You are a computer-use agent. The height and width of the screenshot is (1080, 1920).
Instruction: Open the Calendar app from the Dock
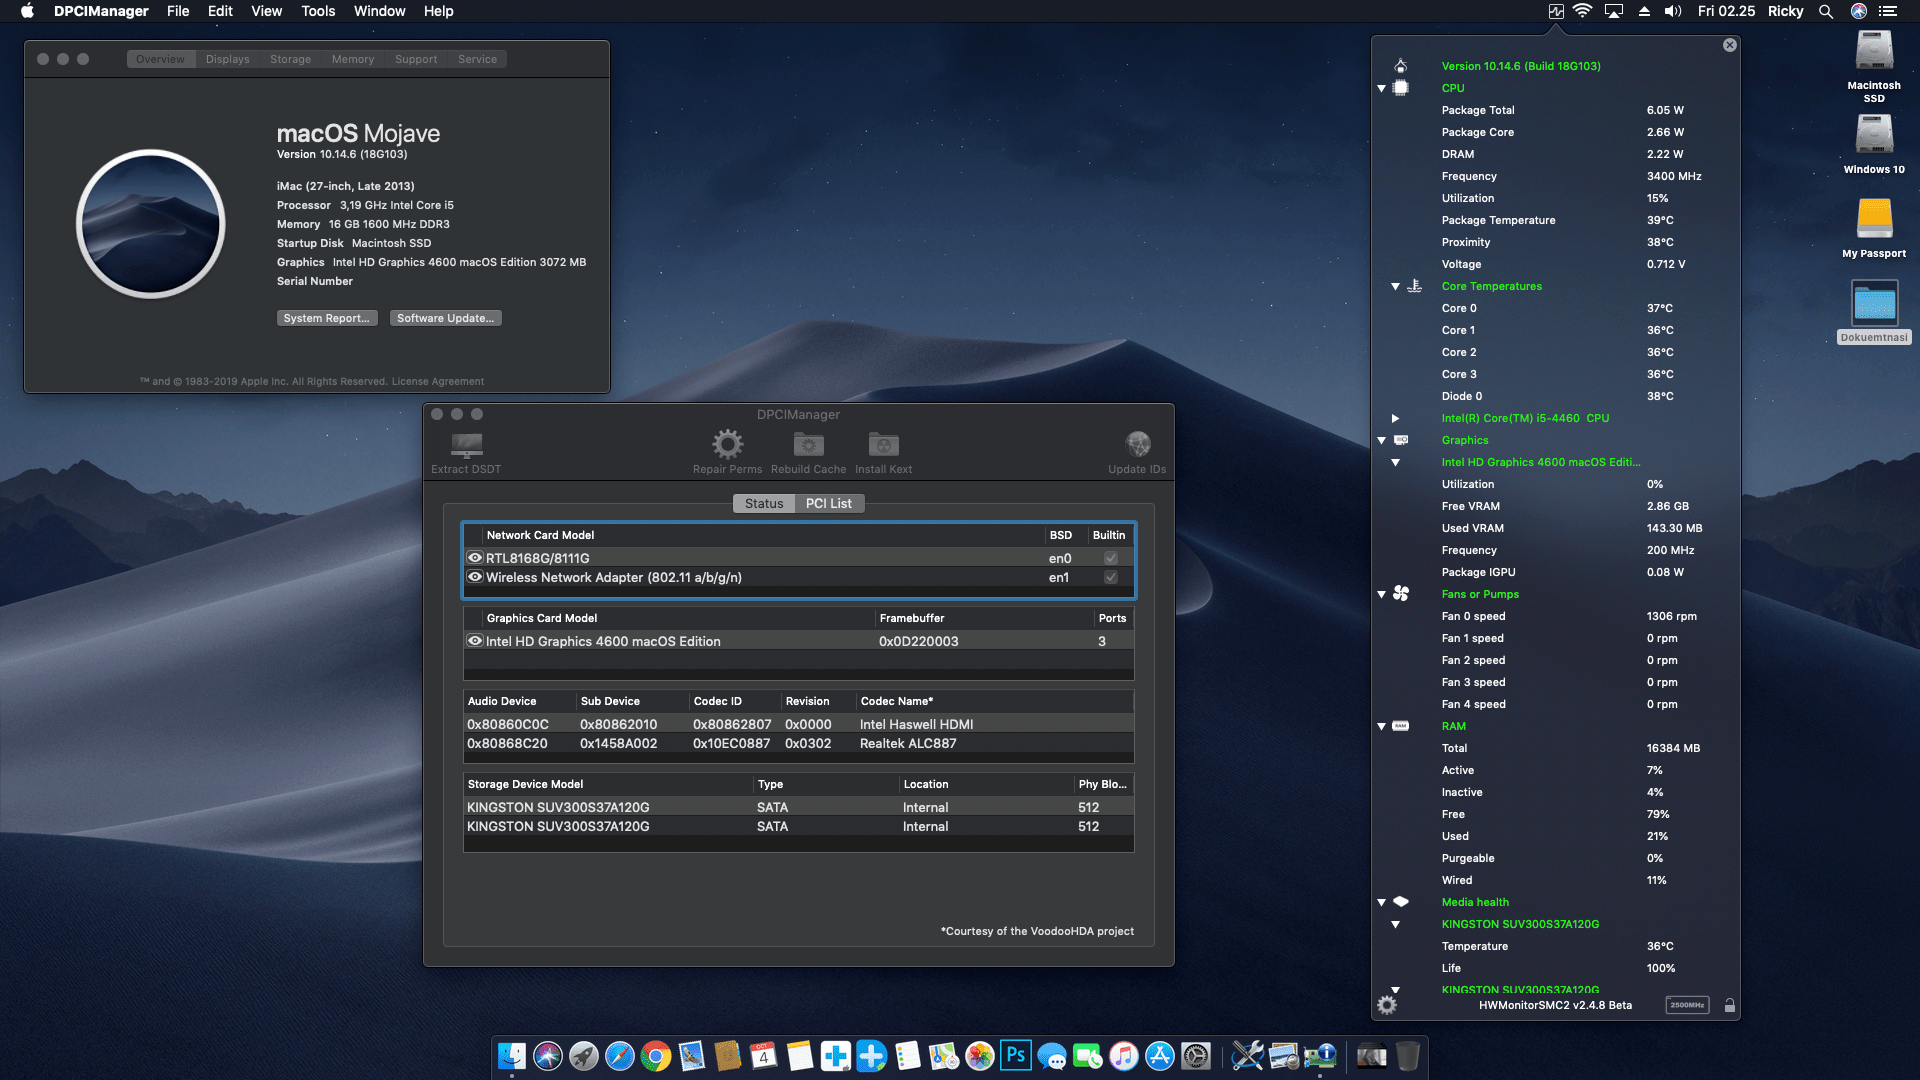(x=764, y=1055)
